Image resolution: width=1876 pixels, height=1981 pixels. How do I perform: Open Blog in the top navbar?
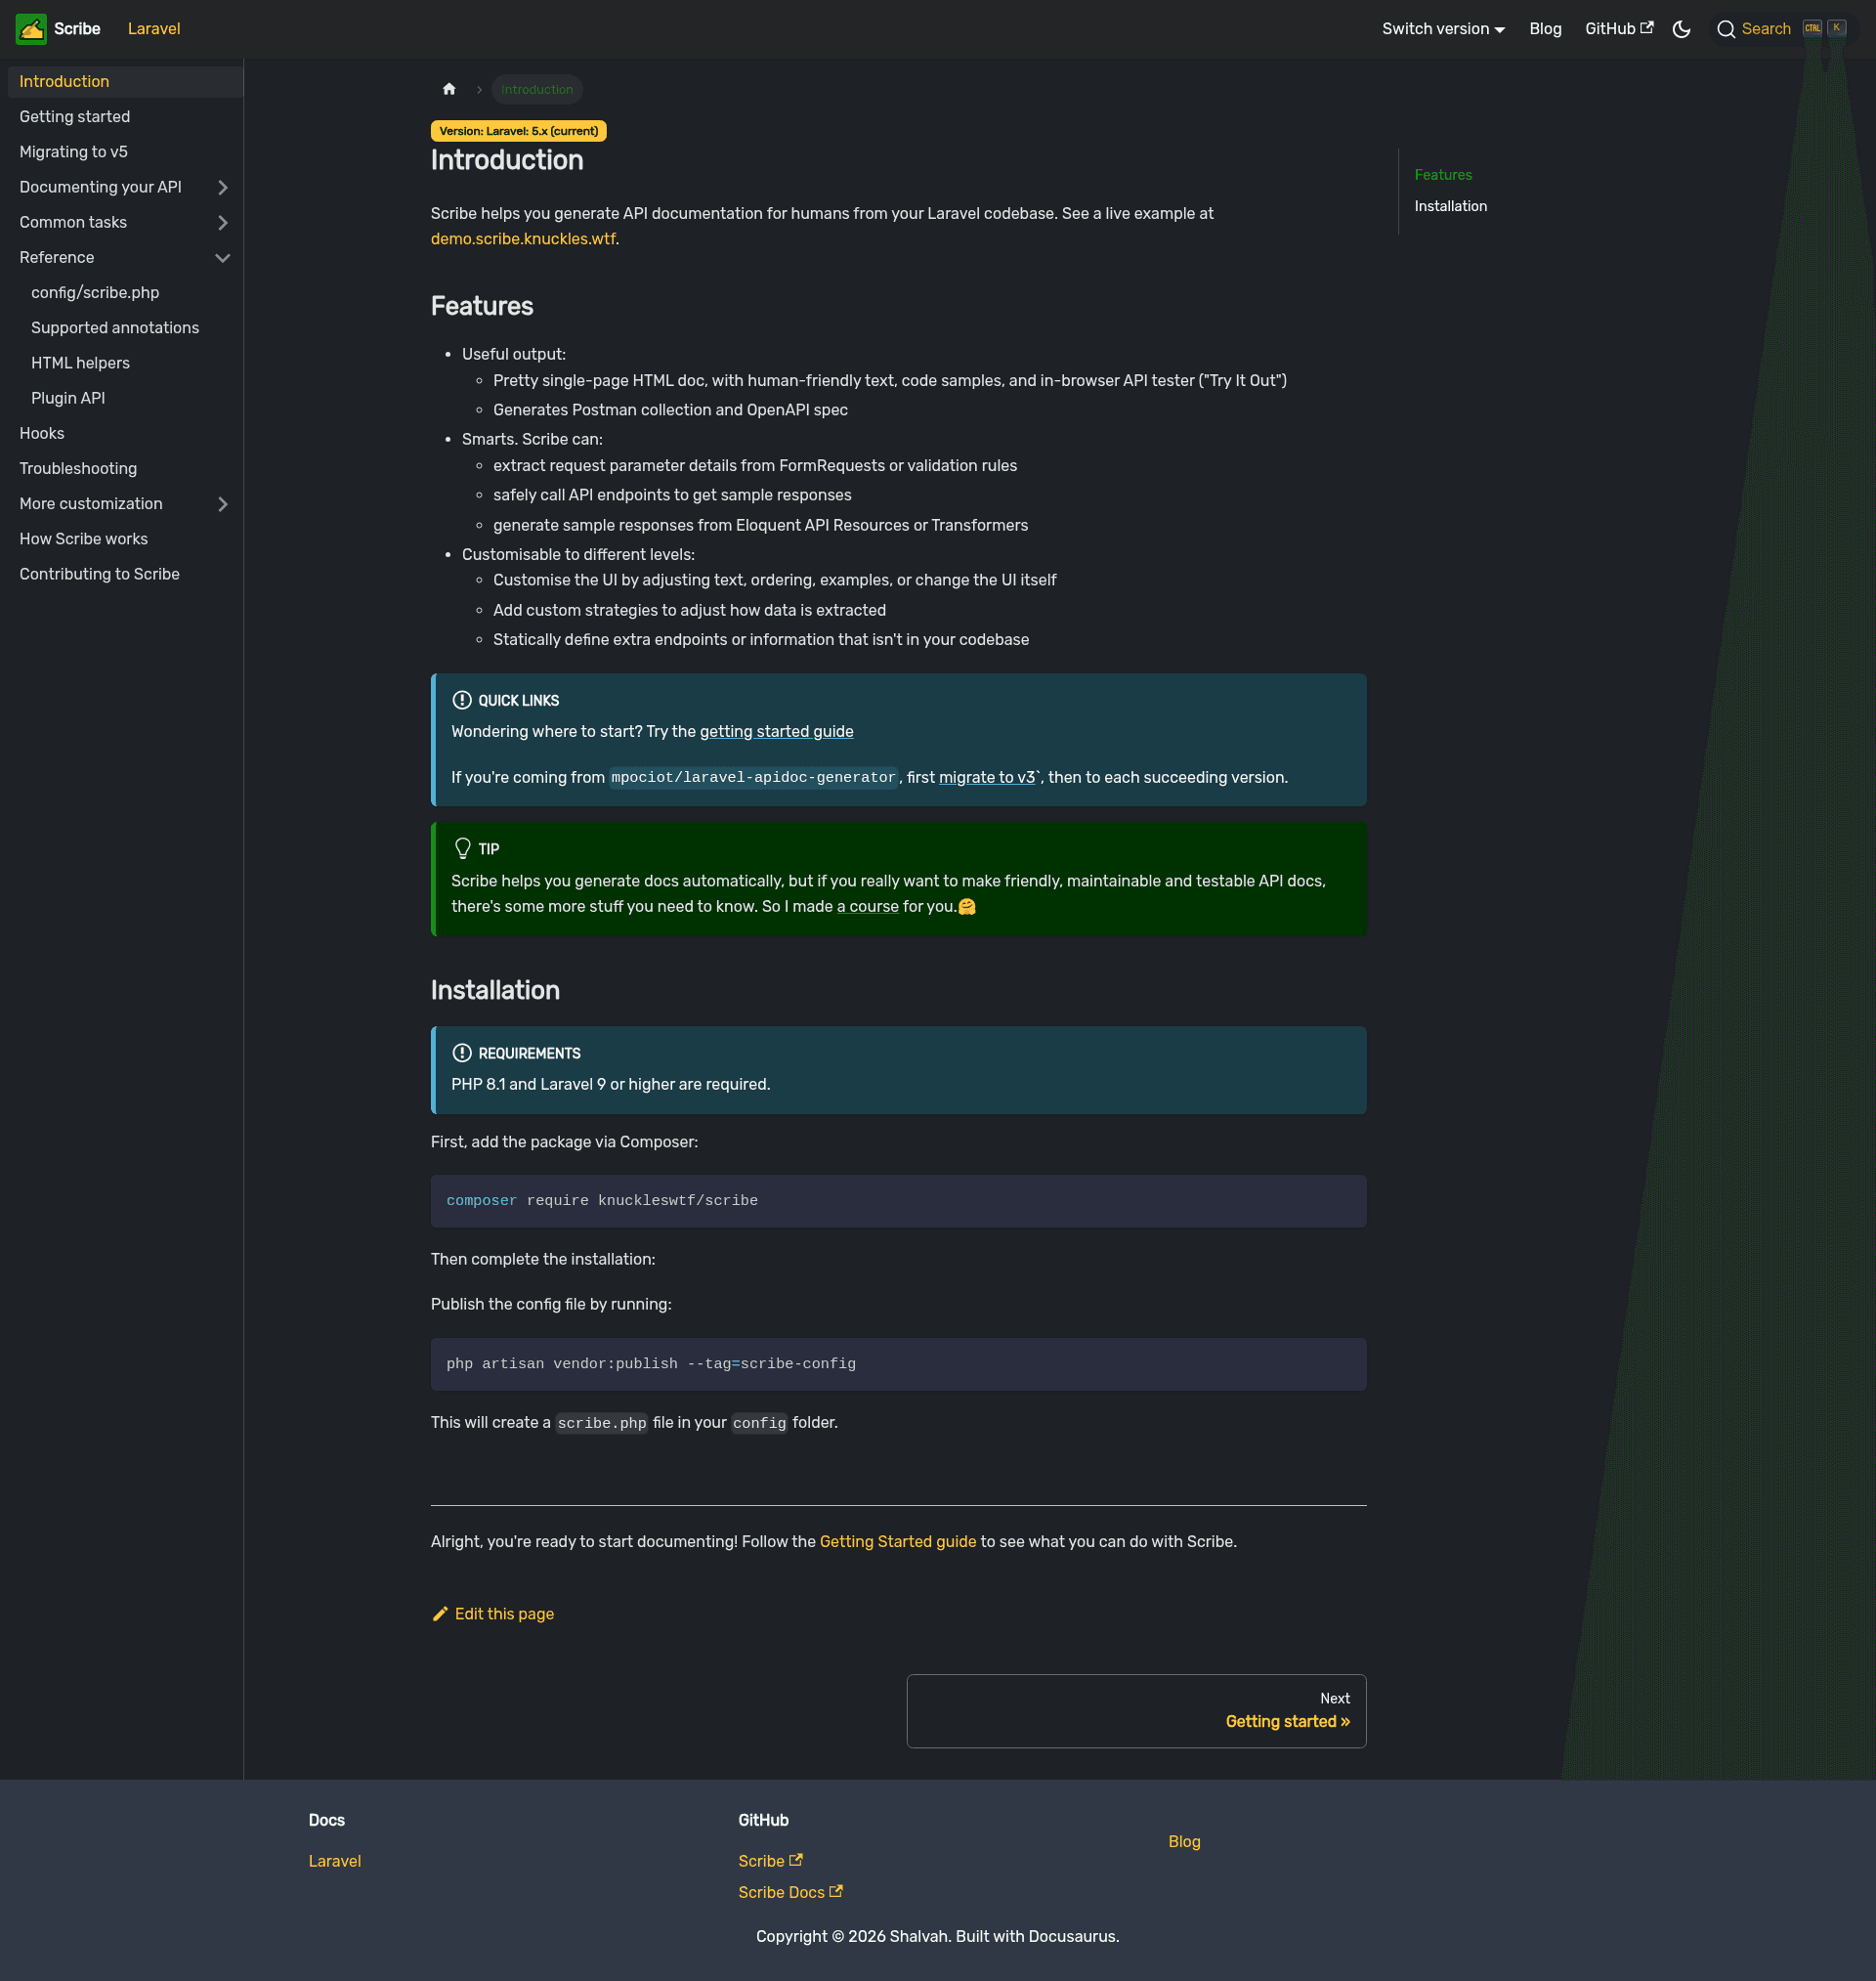(x=1545, y=29)
